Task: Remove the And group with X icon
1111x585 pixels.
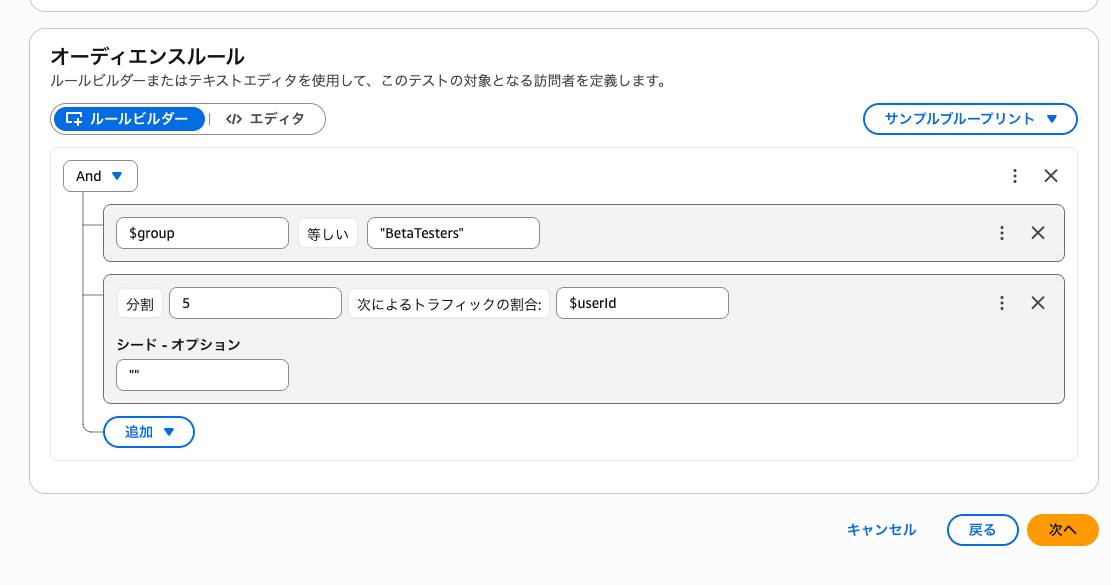Action: 1051,176
